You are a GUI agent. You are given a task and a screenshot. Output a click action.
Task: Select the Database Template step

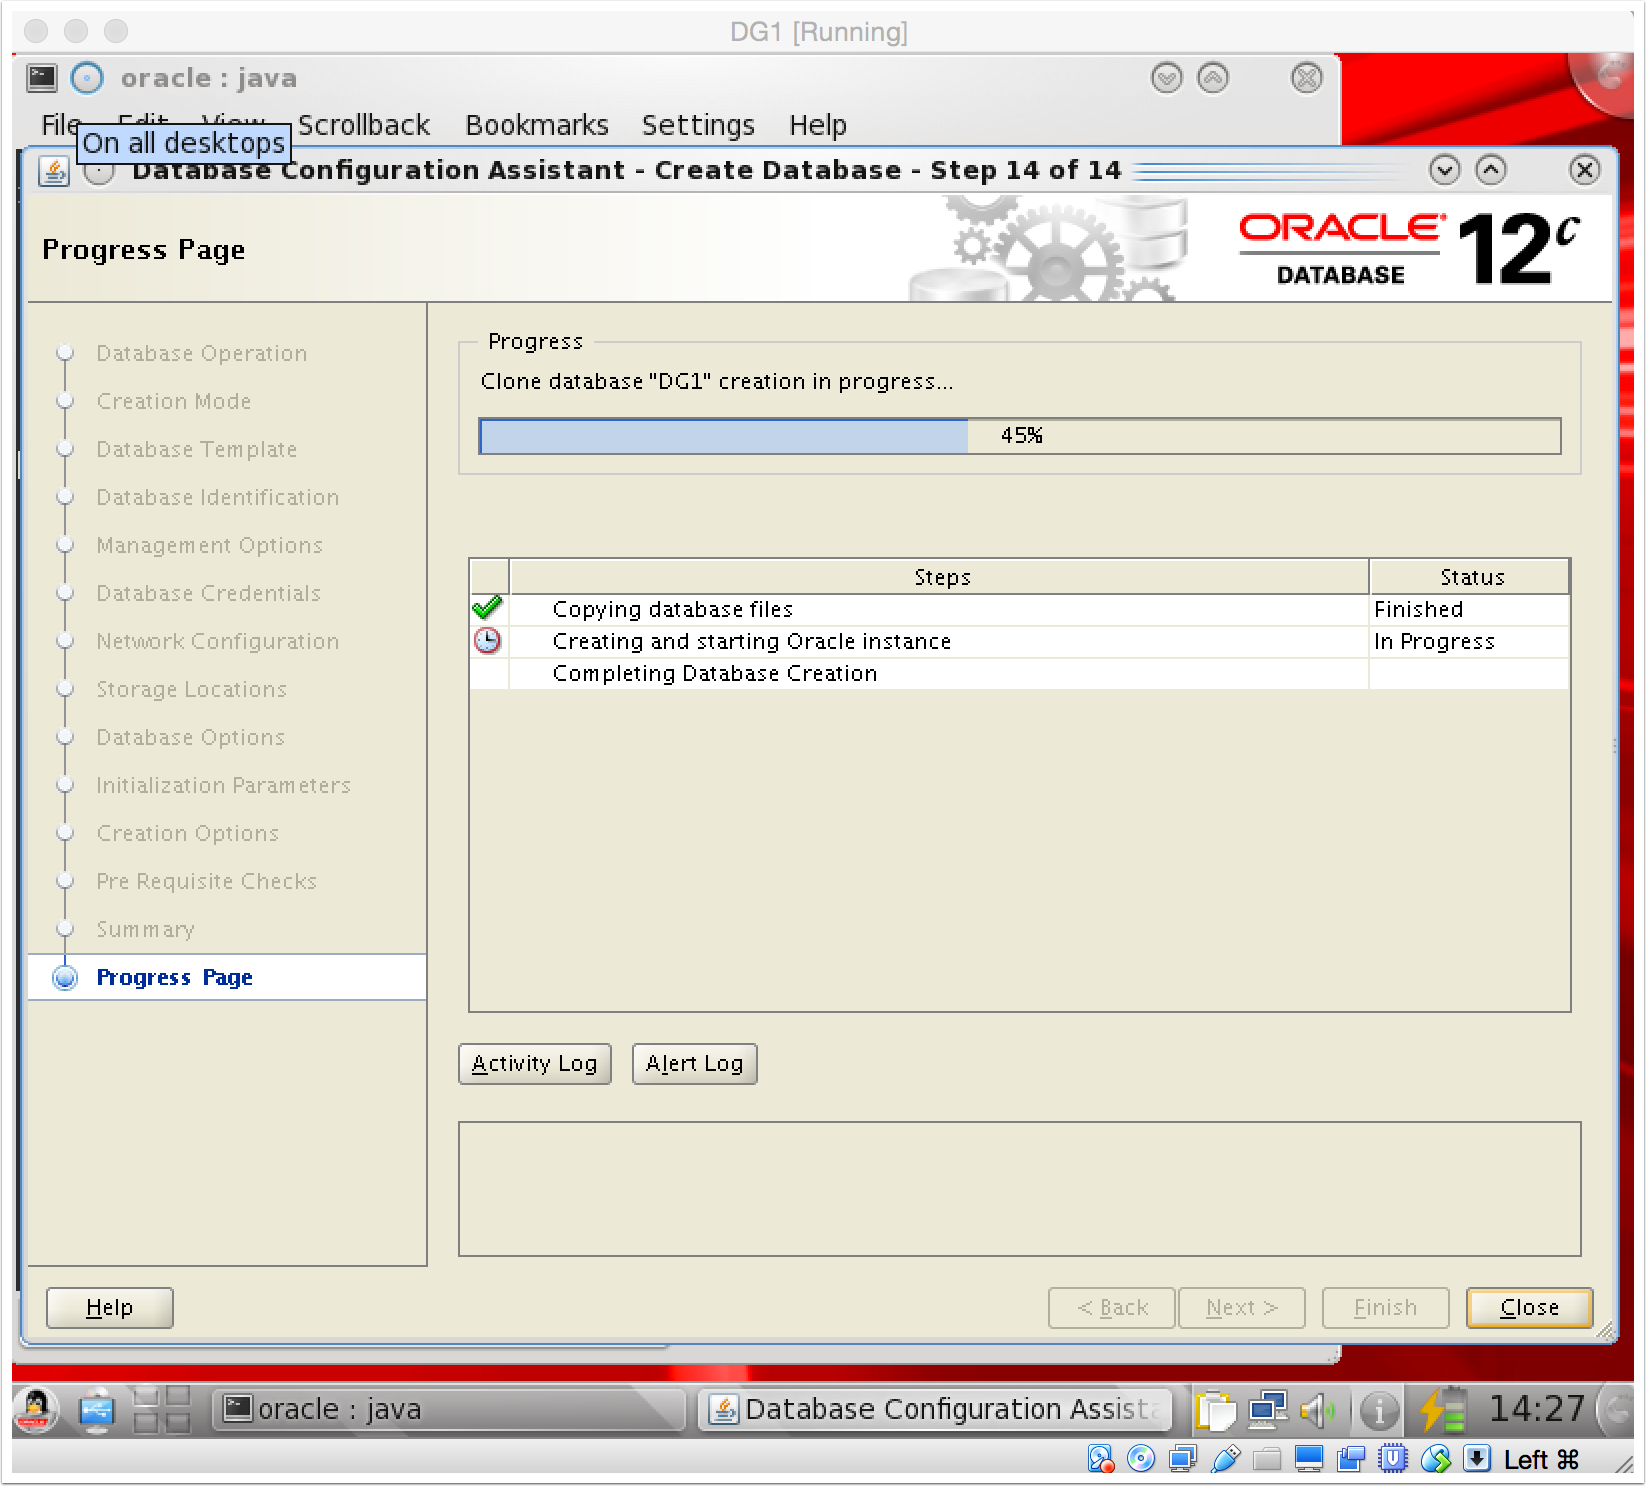(x=196, y=449)
